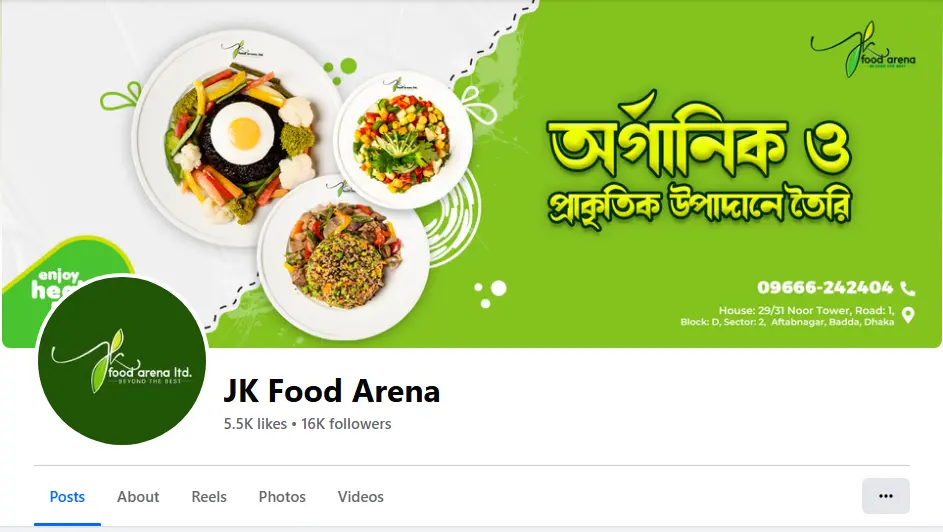This screenshot has width=943, height=532.
Task: Select the Reels tab
Action: pyautogui.click(x=209, y=497)
